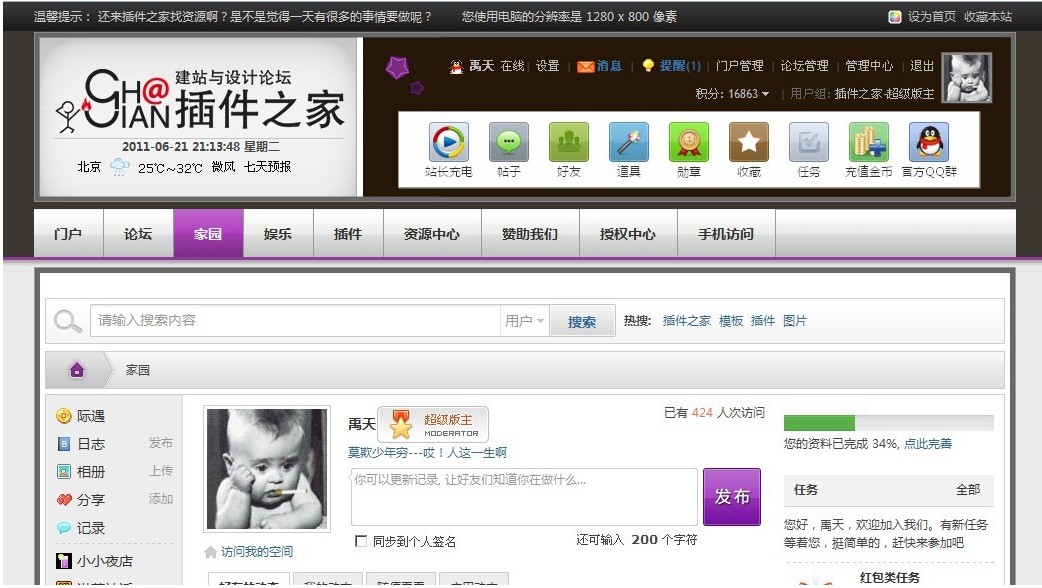
Task: Follow the 点此完善 profile link
Action: [928, 444]
